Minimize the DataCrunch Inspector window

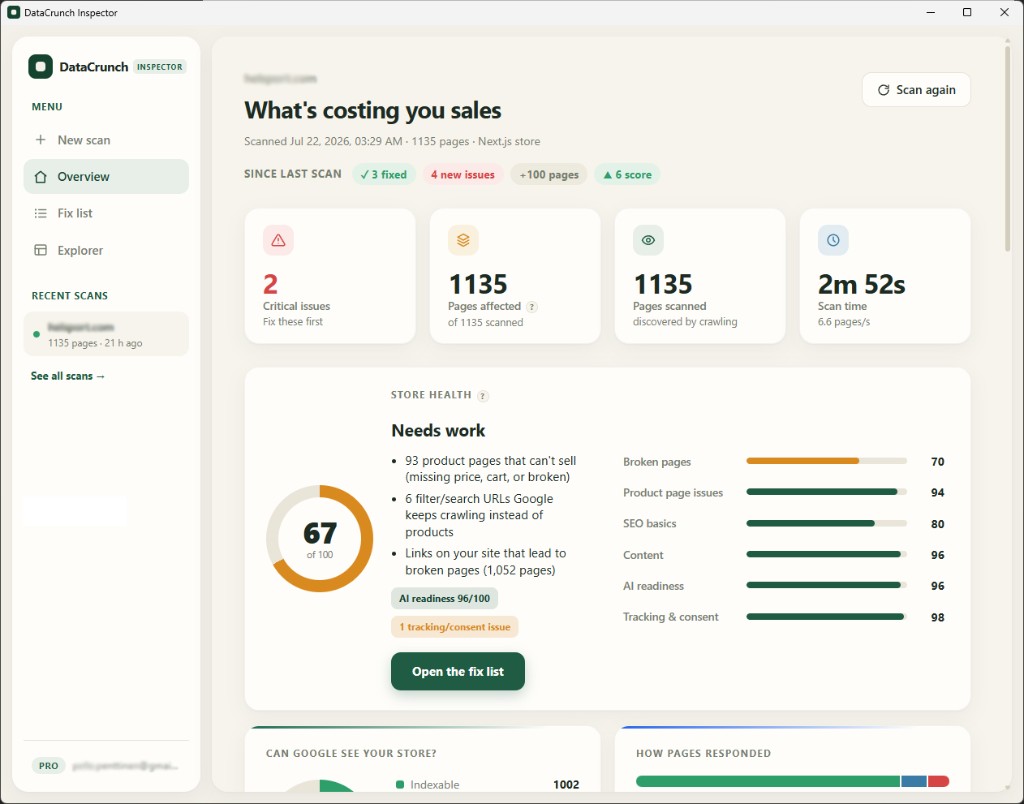[930, 12]
